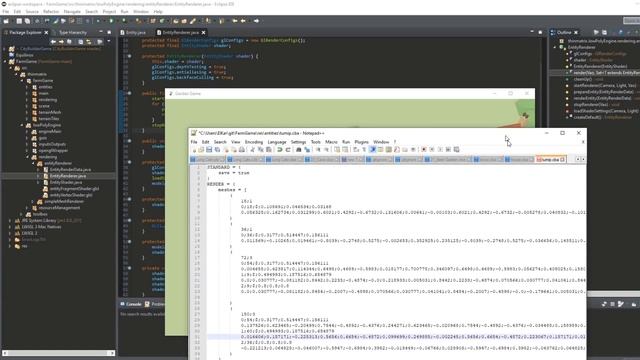Select the terrainMesh package
The image size is (640, 360).
click(49, 112)
